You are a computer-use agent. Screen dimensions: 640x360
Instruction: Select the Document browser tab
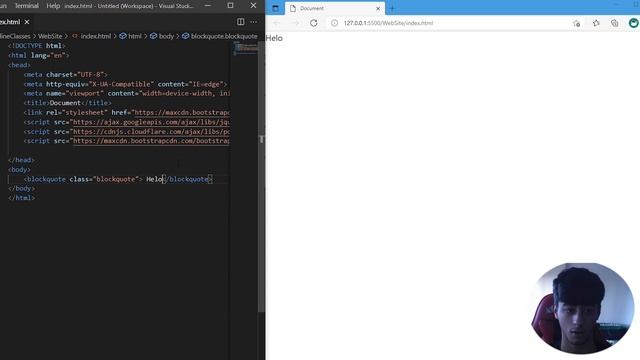click(x=335, y=8)
